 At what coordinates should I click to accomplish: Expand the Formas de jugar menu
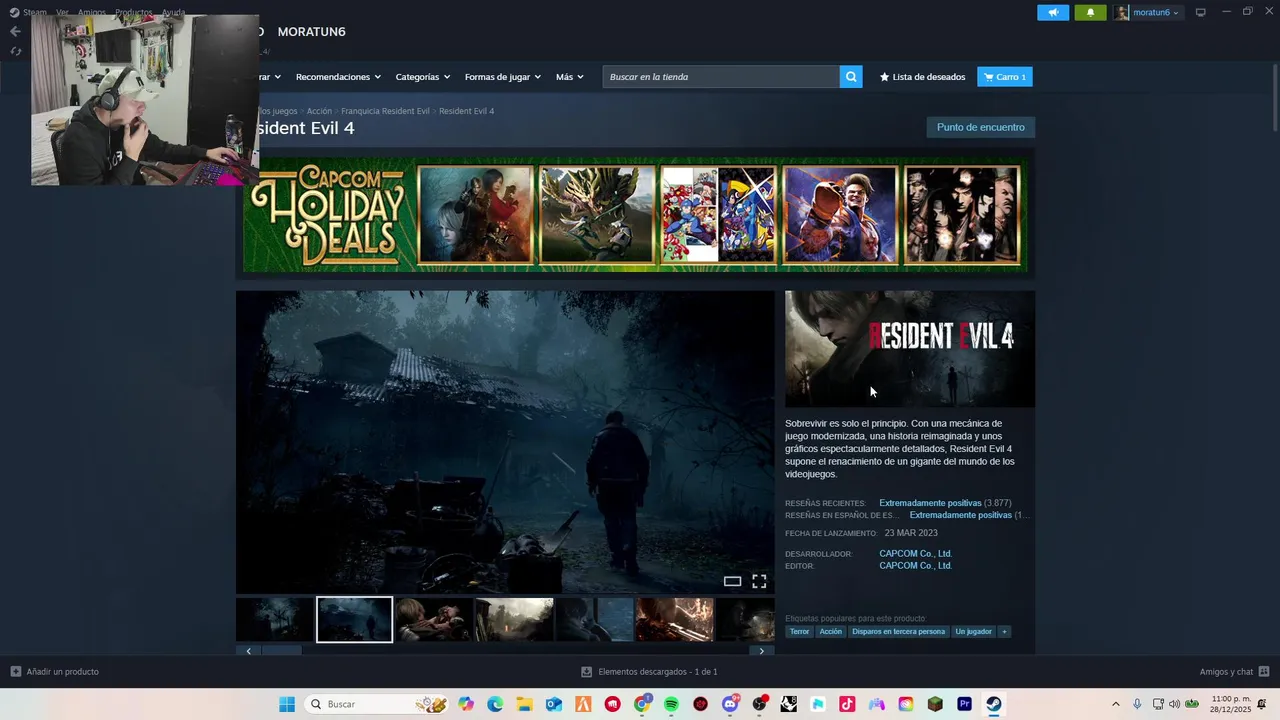(x=502, y=77)
